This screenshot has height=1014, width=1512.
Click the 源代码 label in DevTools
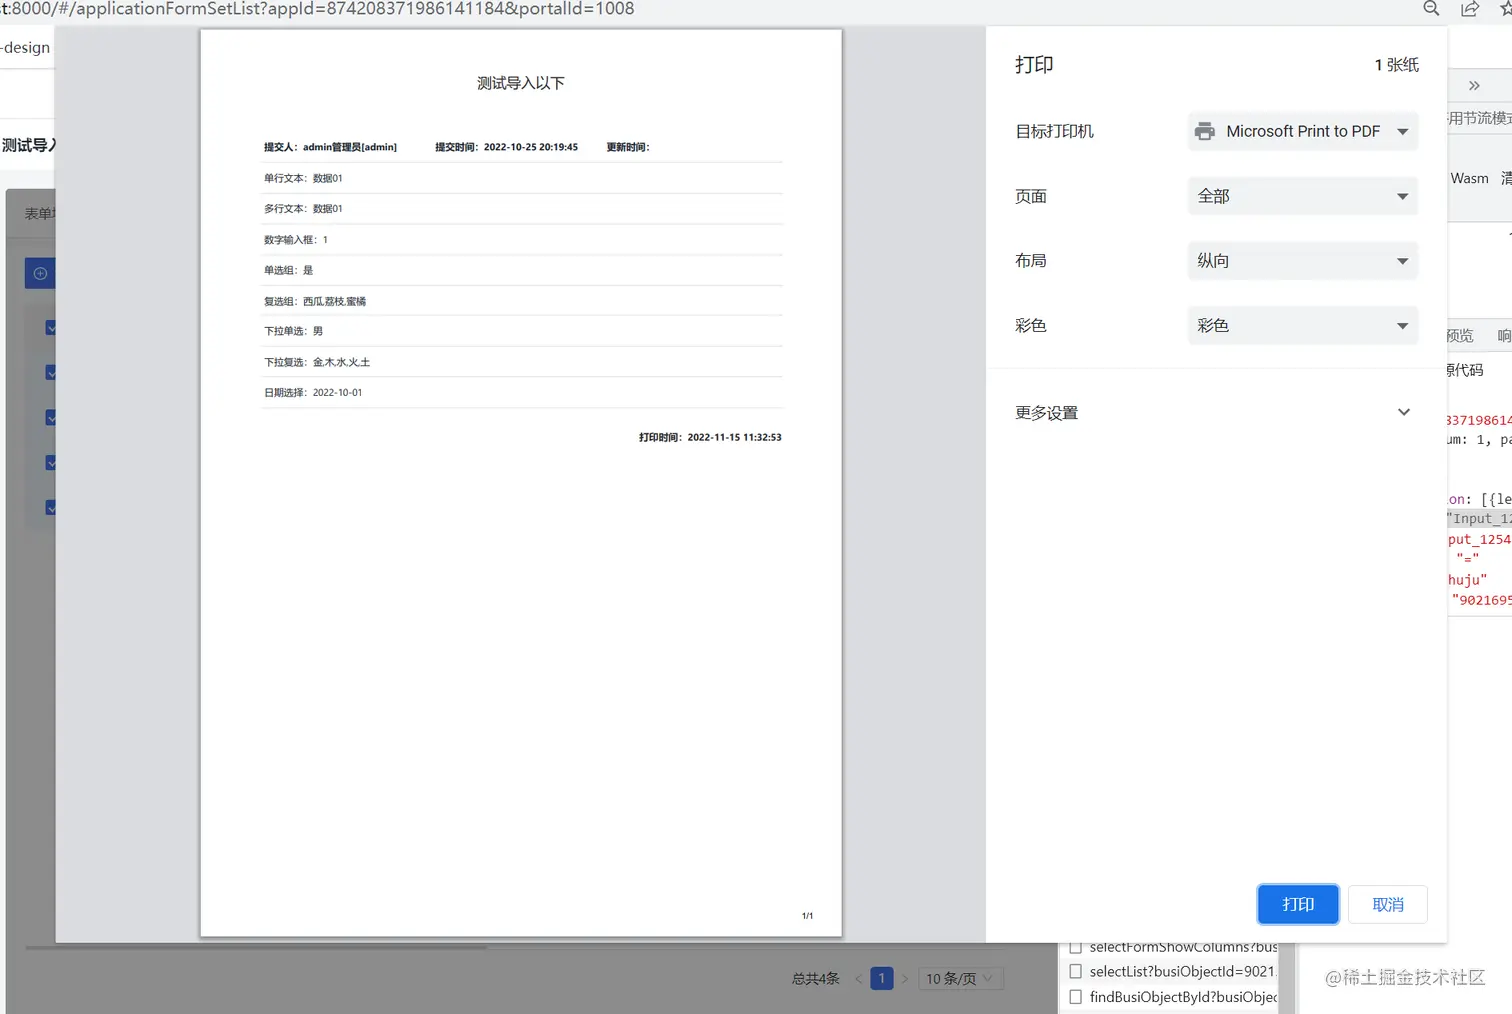point(1465,370)
